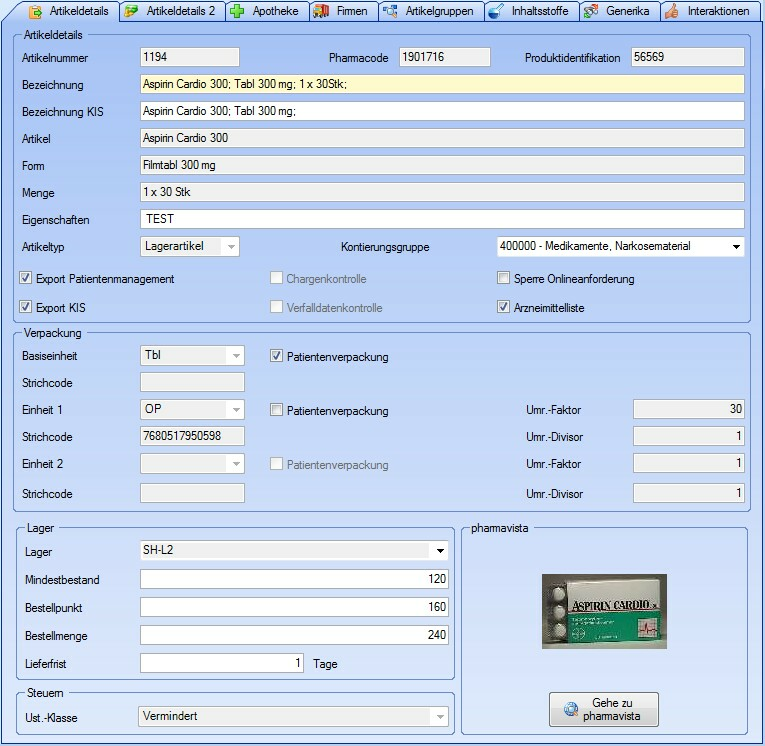Click the Gehe zu pharmavista button
Viewport: 765px width, 746px height.
point(603,708)
